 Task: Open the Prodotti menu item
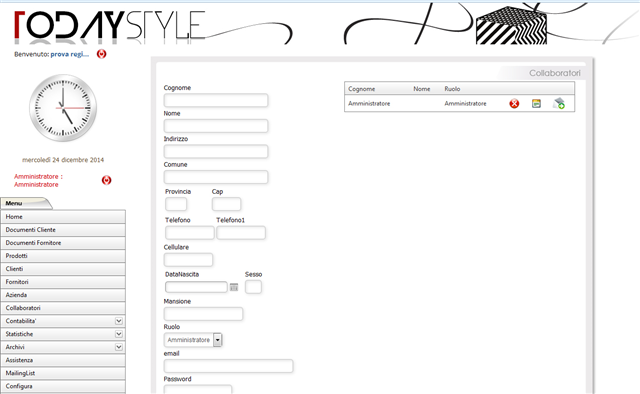click(63, 256)
